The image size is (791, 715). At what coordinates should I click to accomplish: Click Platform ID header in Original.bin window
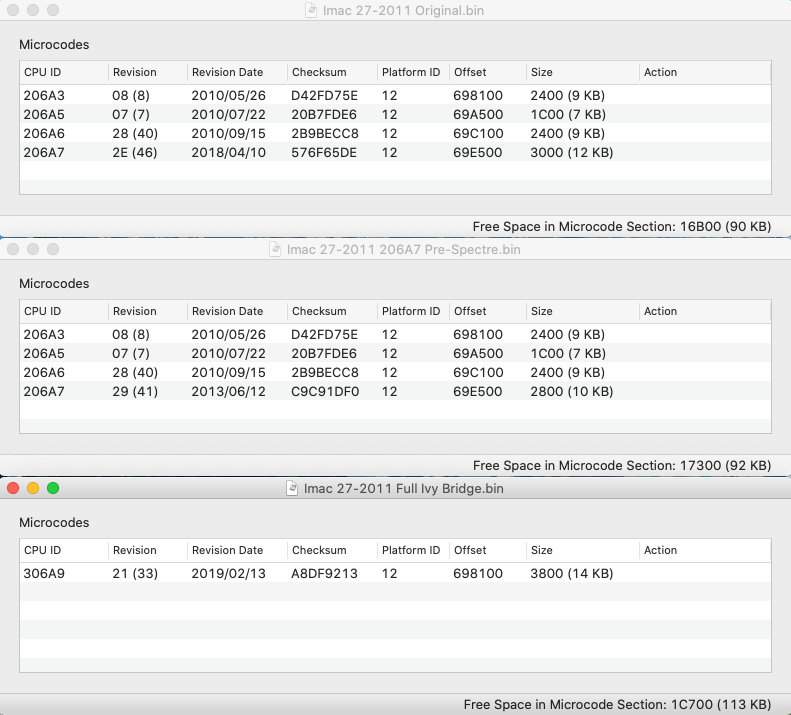coord(414,72)
